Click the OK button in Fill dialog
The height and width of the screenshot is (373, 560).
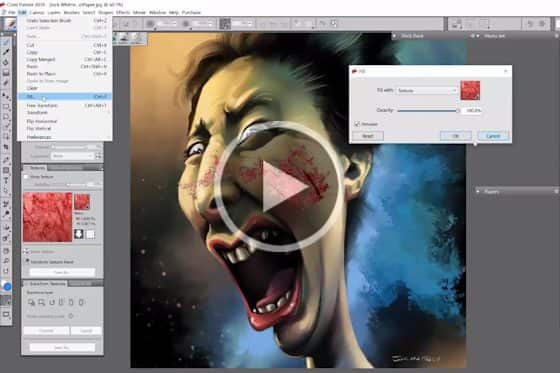click(x=456, y=136)
